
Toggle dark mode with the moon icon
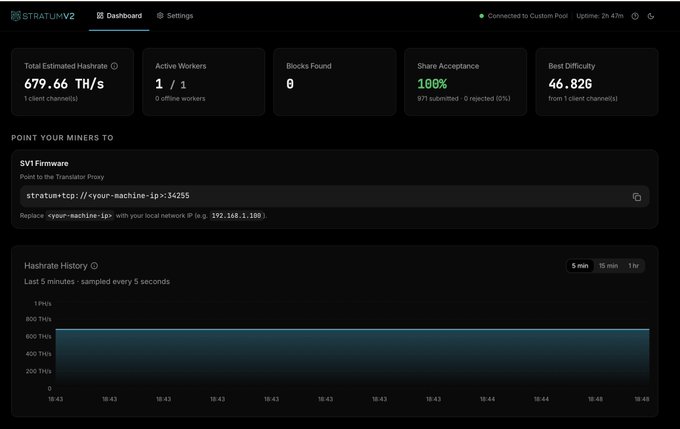coord(651,16)
